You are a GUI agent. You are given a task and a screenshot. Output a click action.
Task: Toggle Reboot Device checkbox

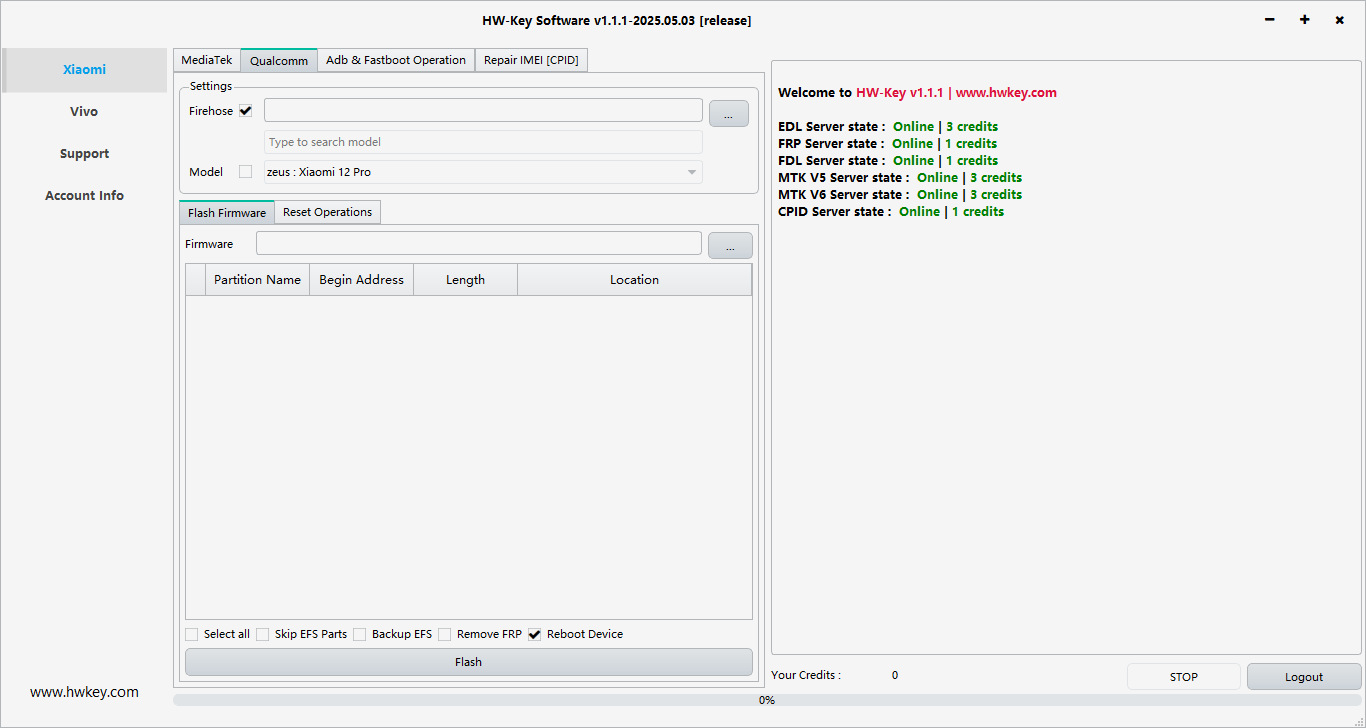pos(535,634)
